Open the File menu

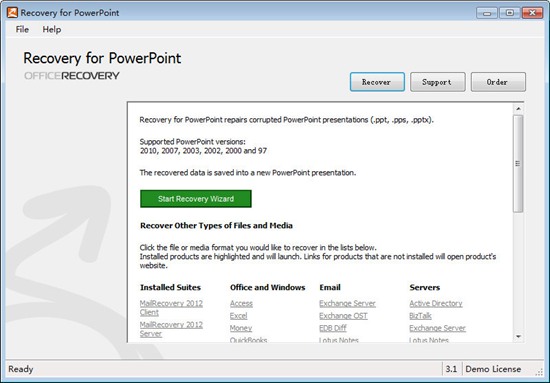click(x=22, y=29)
